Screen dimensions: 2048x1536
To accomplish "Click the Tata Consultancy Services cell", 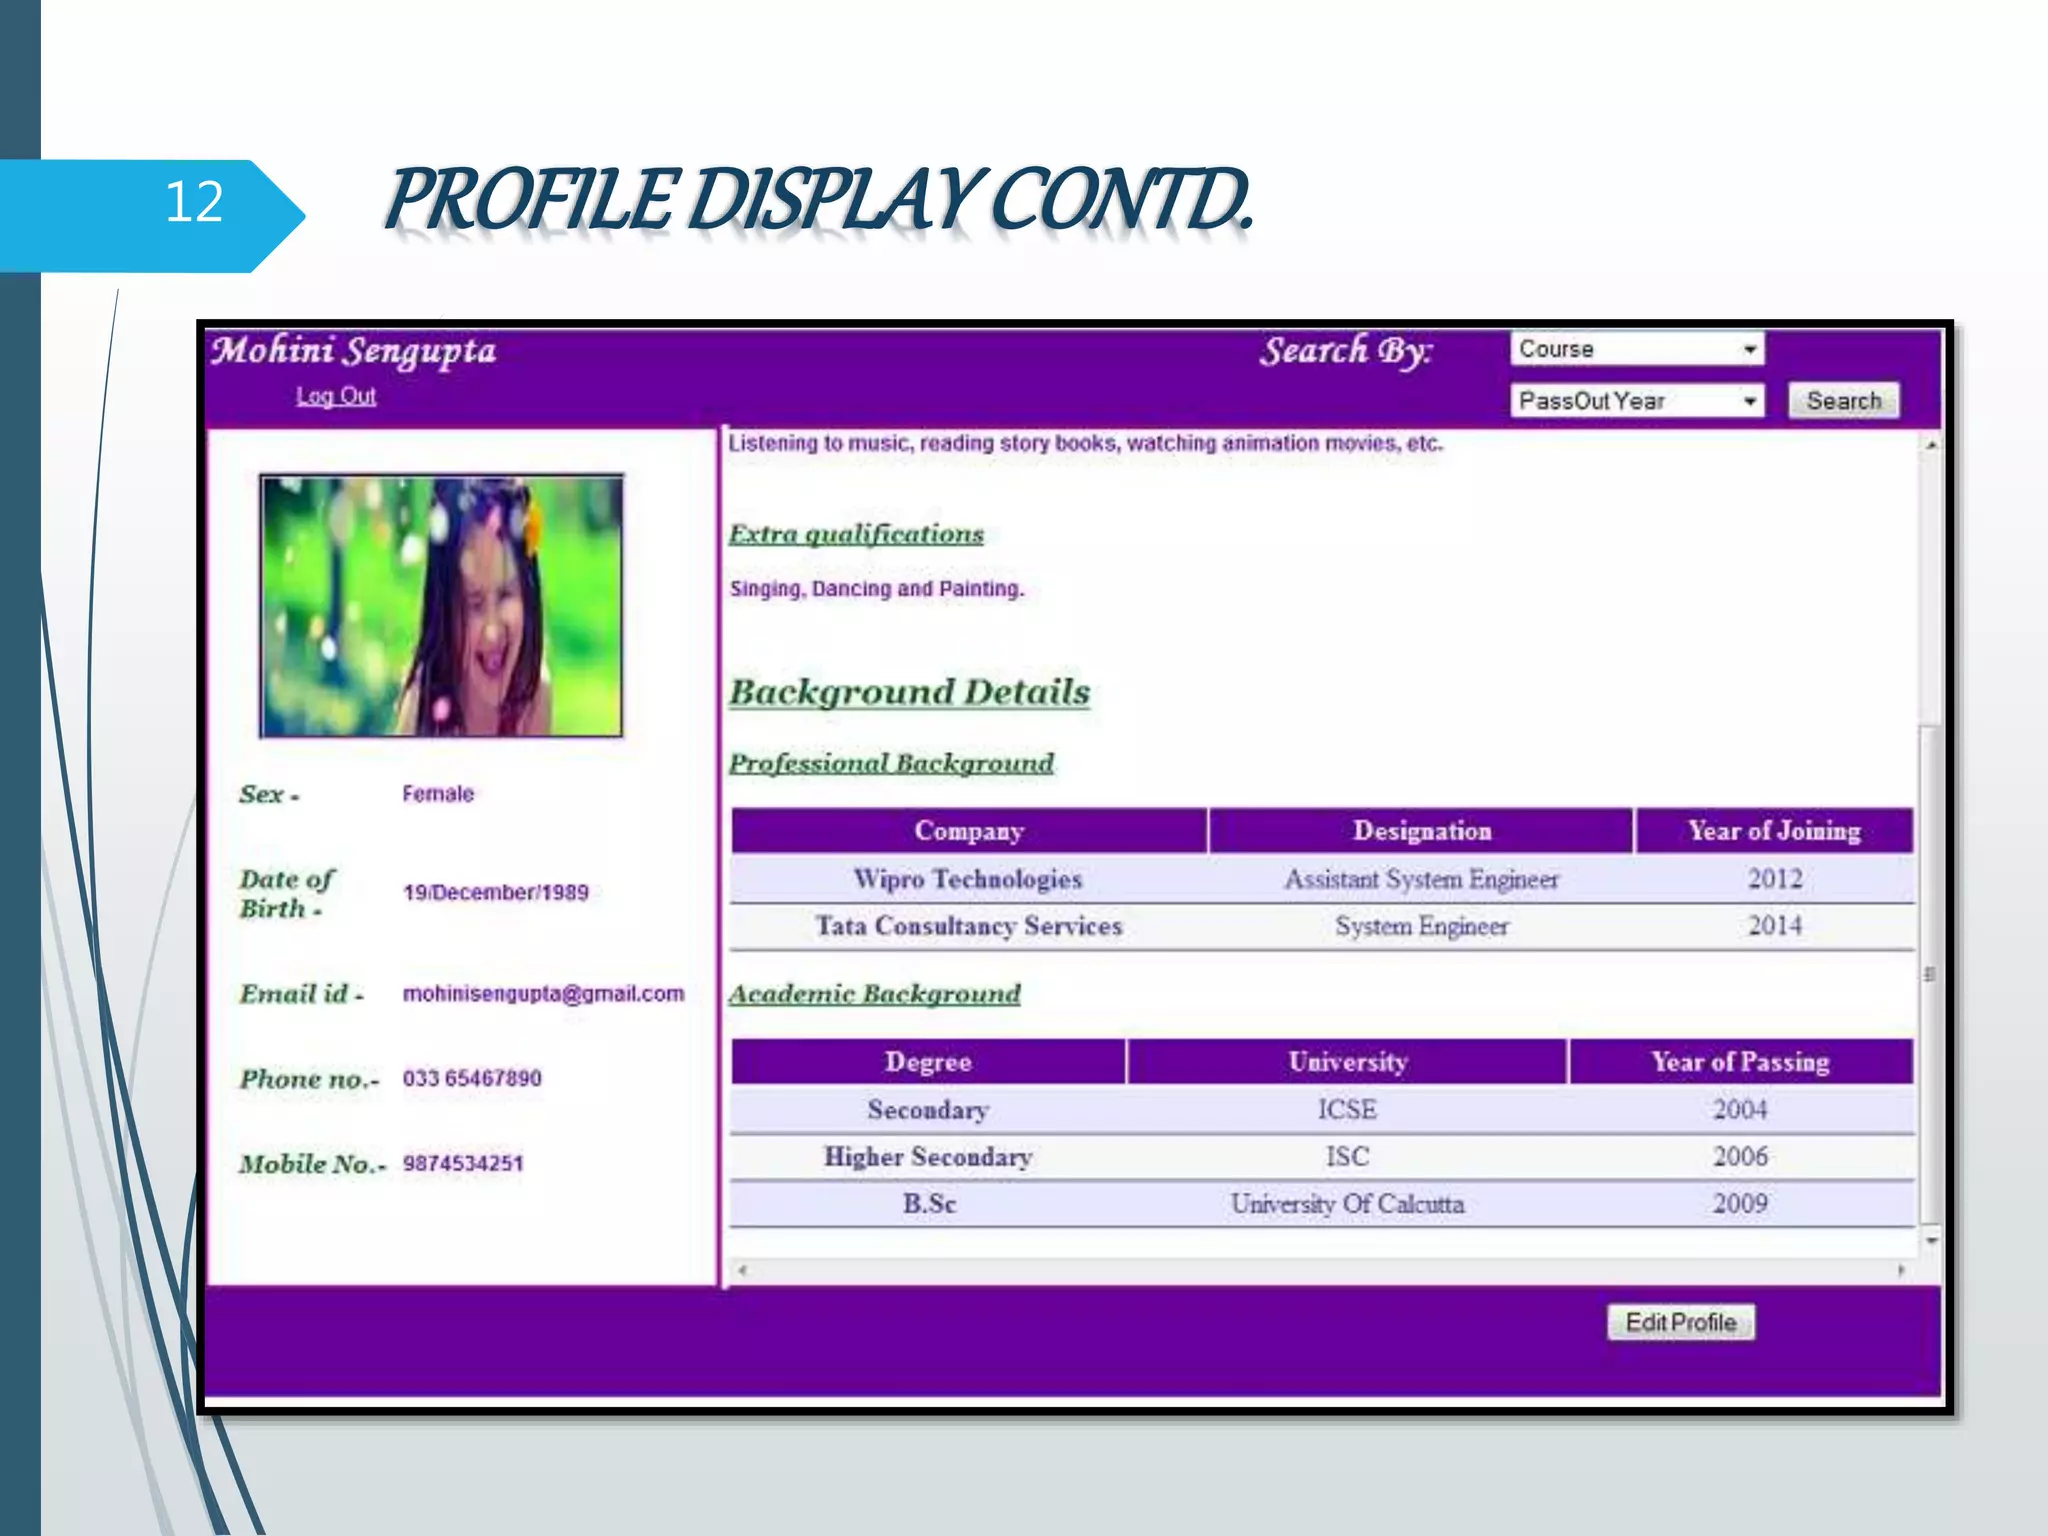I will (968, 926).
